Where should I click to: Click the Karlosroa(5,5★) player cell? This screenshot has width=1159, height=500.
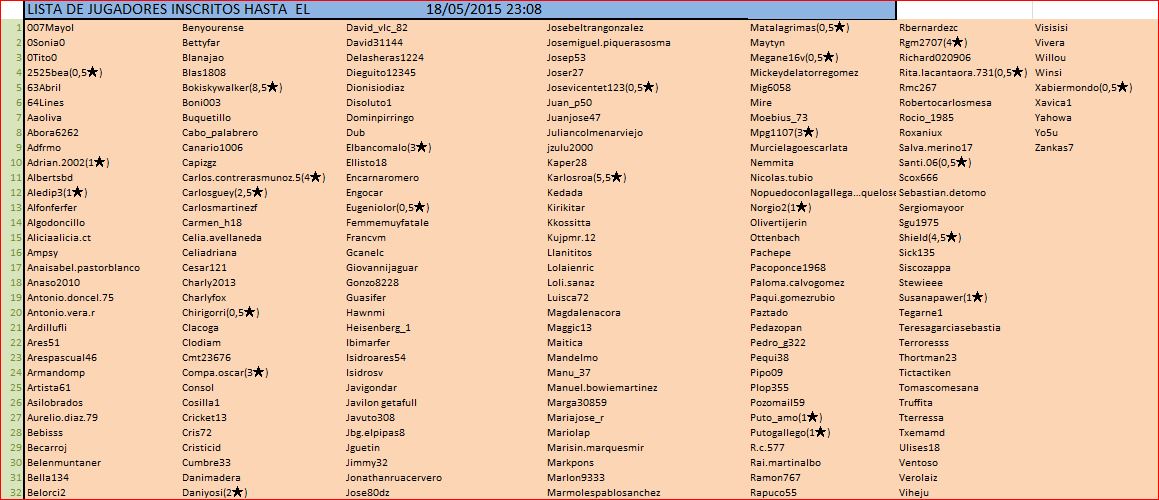586,177
